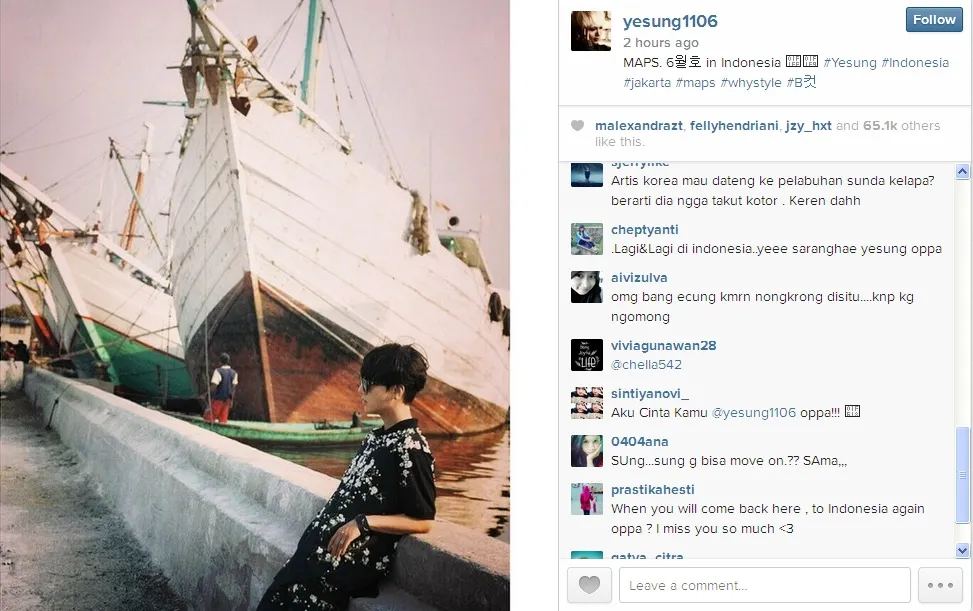Like the post with the heart button
This screenshot has width=973, height=611.
pyautogui.click(x=589, y=585)
